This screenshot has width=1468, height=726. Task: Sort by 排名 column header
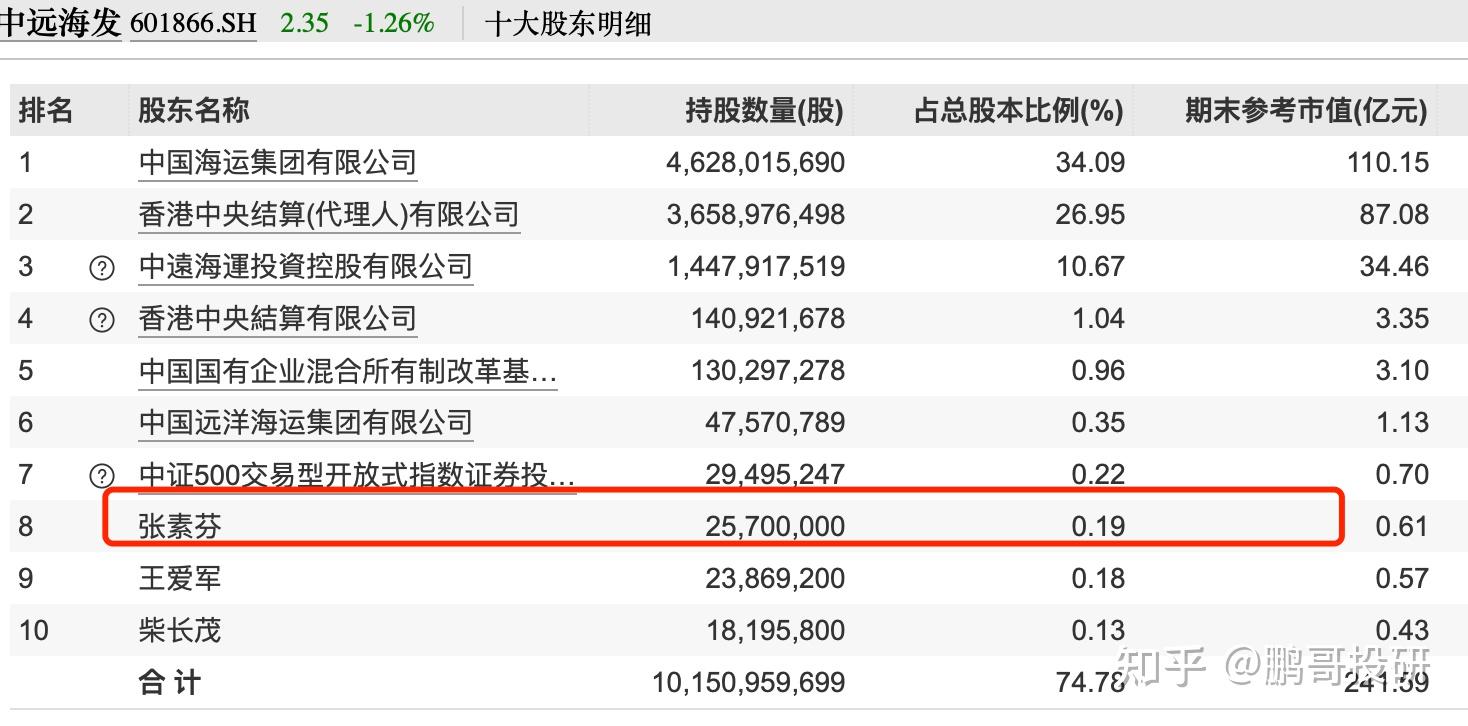[x=46, y=110]
